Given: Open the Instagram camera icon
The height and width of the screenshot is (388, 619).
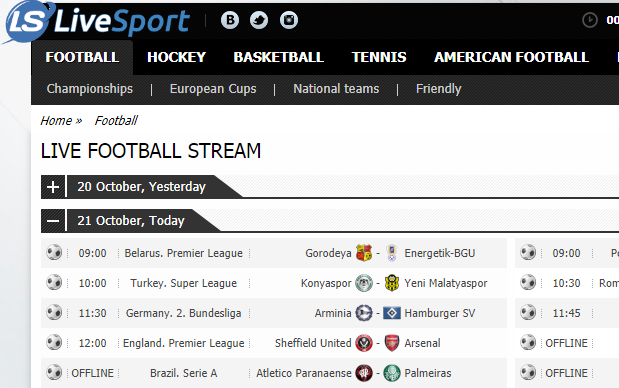Looking at the screenshot, I should [x=289, y=20].
